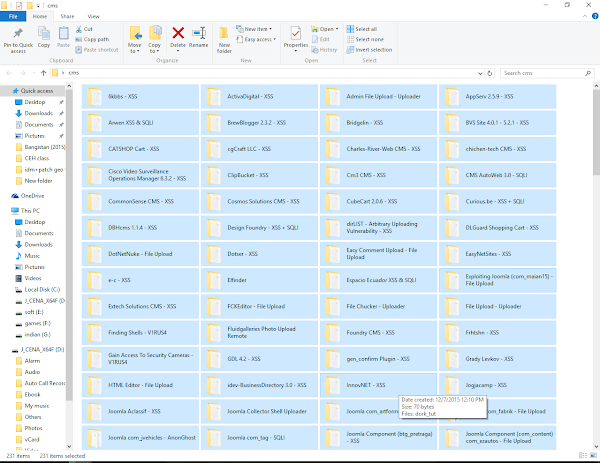
Task: Expand the address bar history dropdown
Action: [480, 73]
